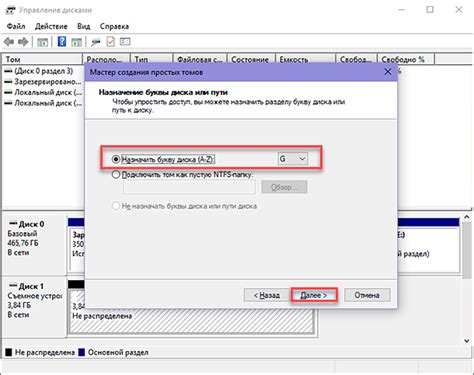Minimize the Управление дисками window
The width and height of the screenshot is (474, 375).
pos(402,10)
